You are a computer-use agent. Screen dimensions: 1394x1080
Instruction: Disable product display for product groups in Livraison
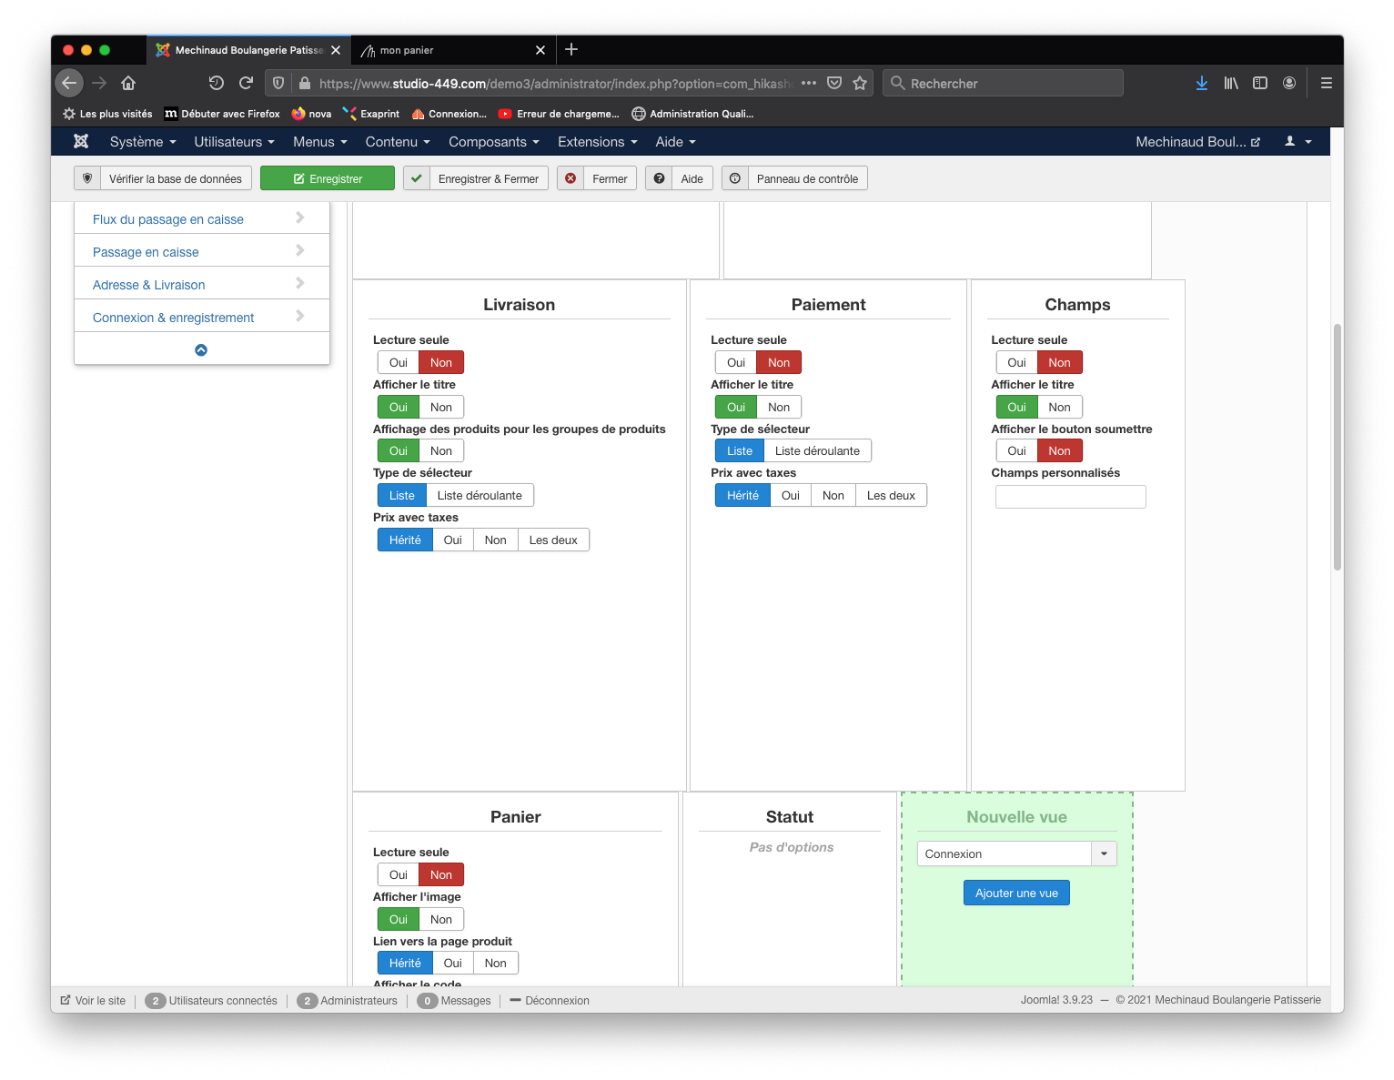[441, 451]
